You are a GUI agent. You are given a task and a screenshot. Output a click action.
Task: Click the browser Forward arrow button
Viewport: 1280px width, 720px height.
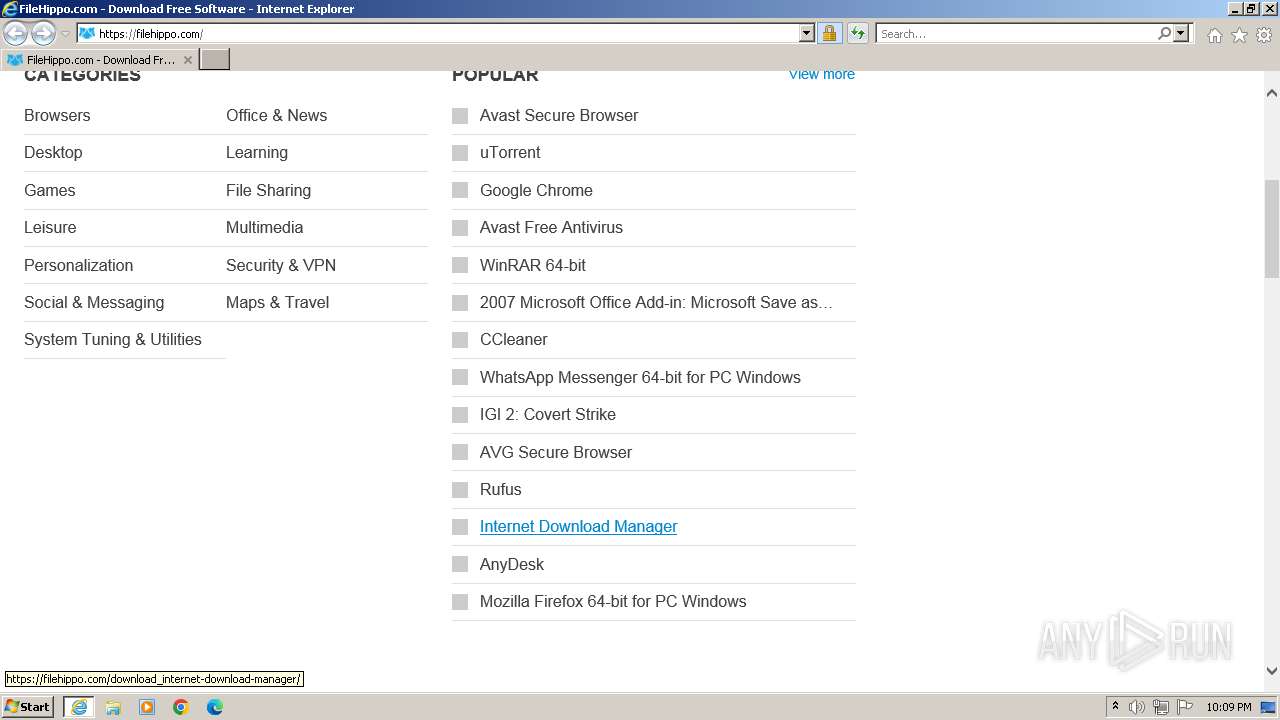[x=43, y=33]
